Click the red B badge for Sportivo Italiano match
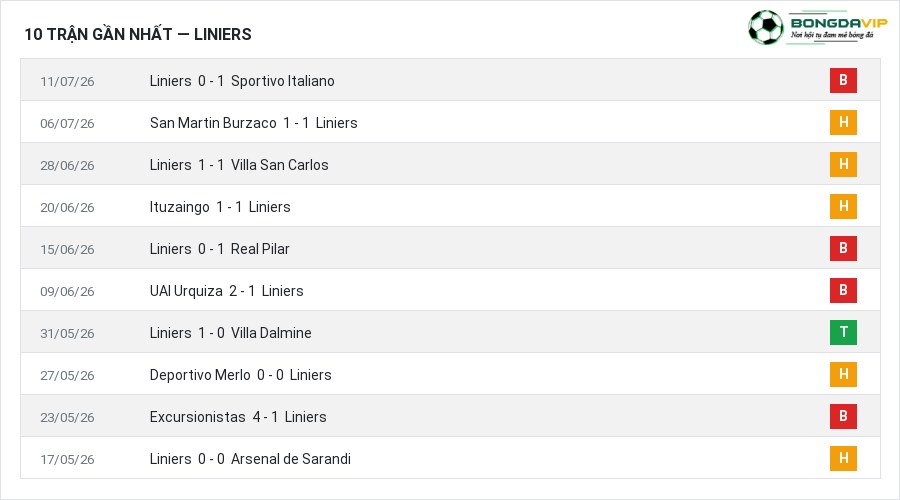 pos(843,80)
